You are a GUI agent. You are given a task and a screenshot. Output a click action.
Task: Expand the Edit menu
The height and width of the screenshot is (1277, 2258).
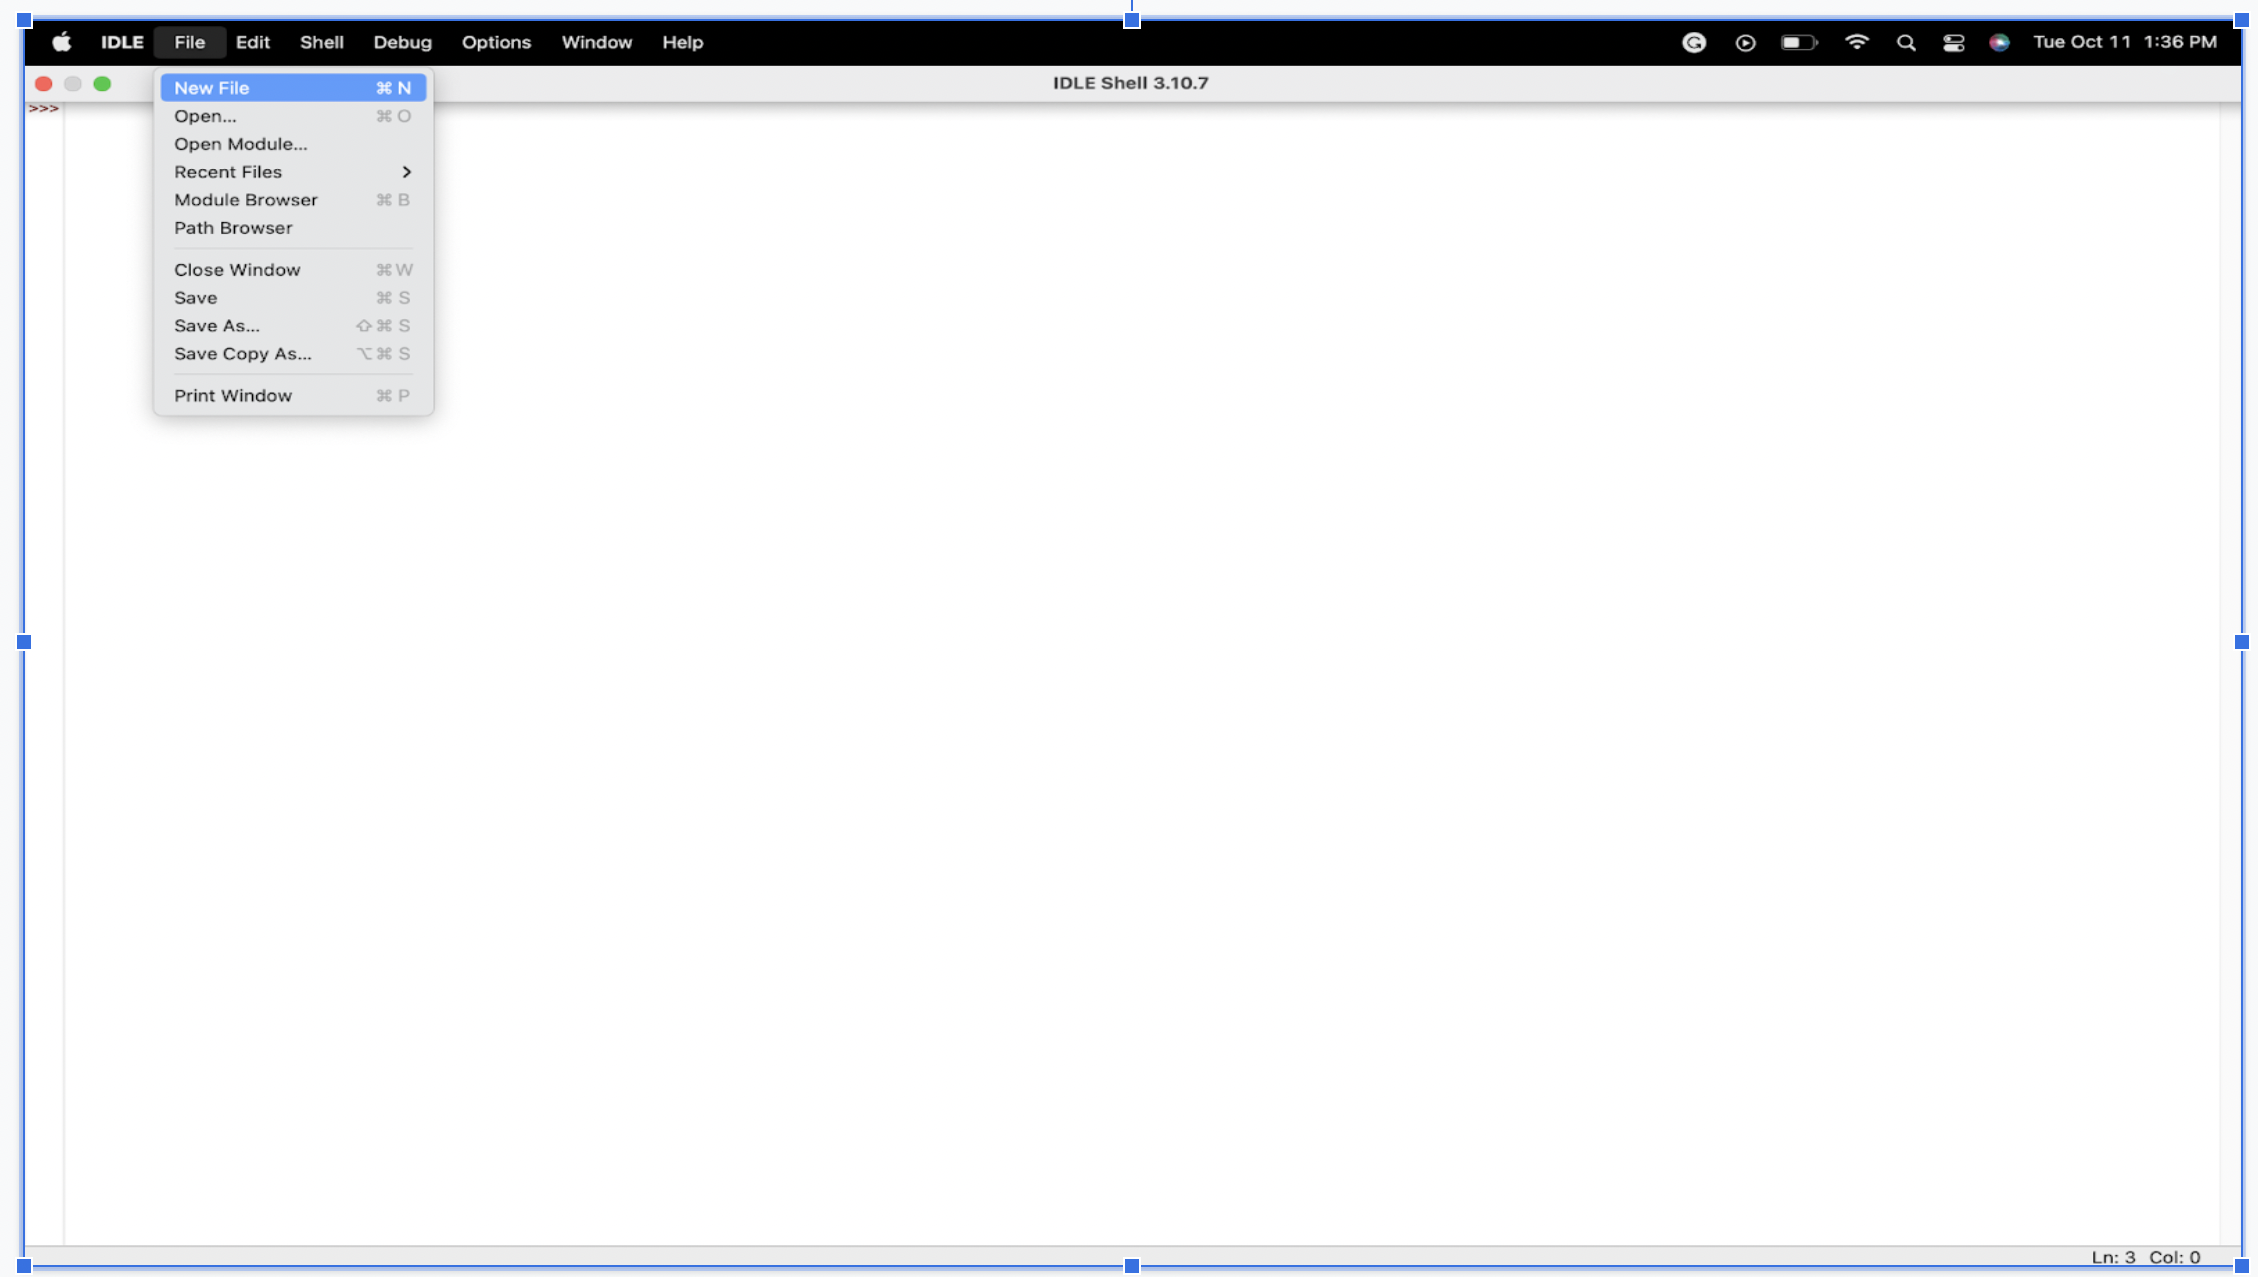251,42
